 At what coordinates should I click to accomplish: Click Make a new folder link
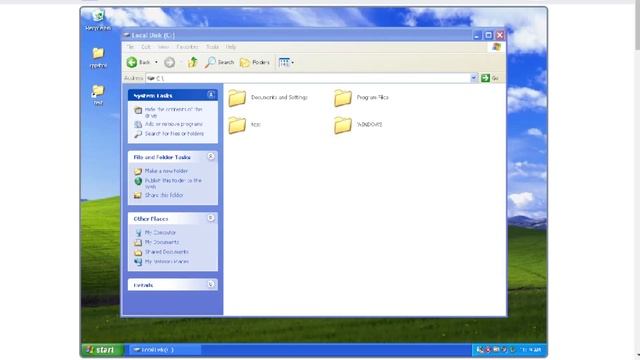click(166, 171)
